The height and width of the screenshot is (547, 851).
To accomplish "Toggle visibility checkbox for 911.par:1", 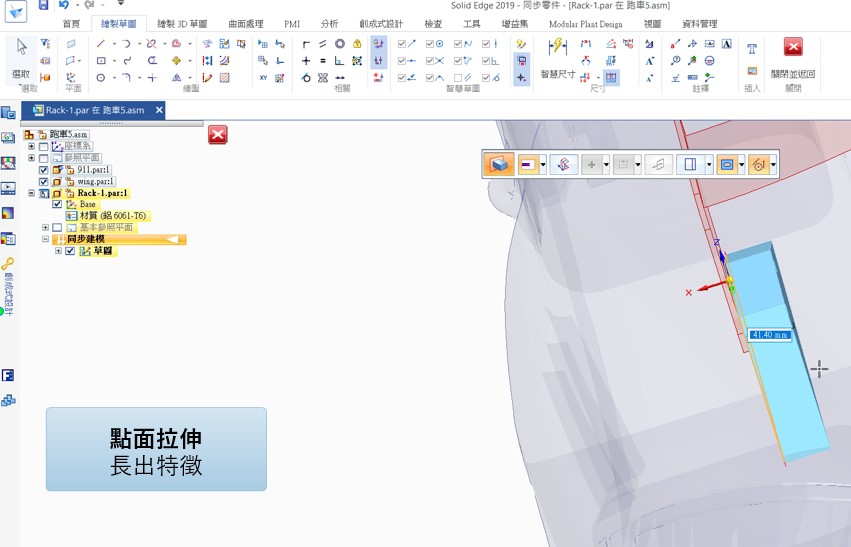I will [x=44, y=170].
